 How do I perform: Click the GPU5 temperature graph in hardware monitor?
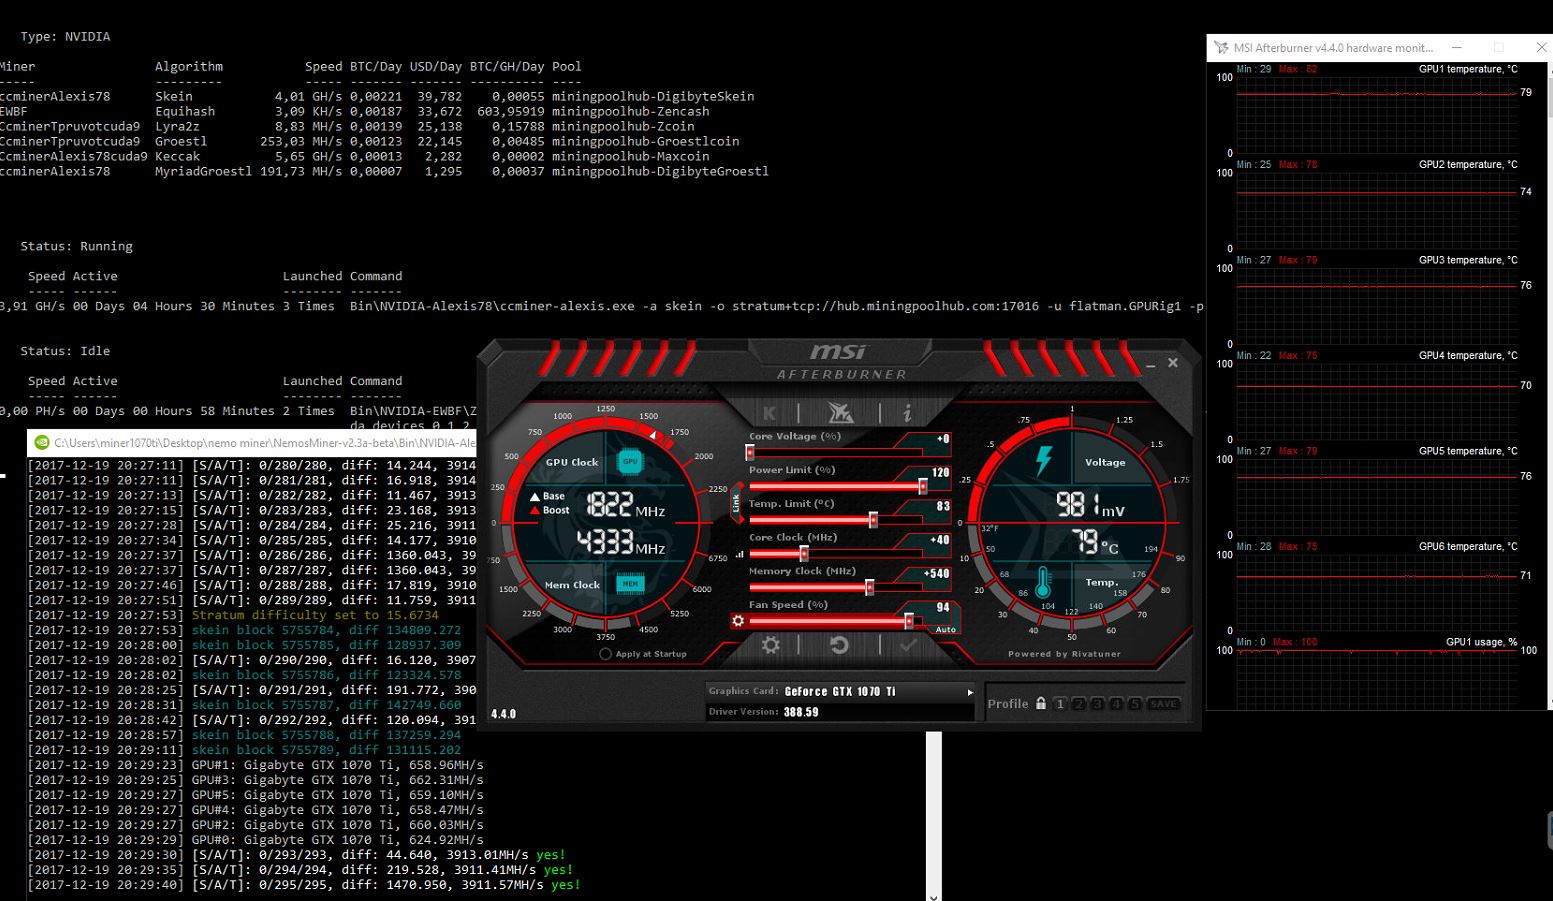click(x=1377, y=497)
